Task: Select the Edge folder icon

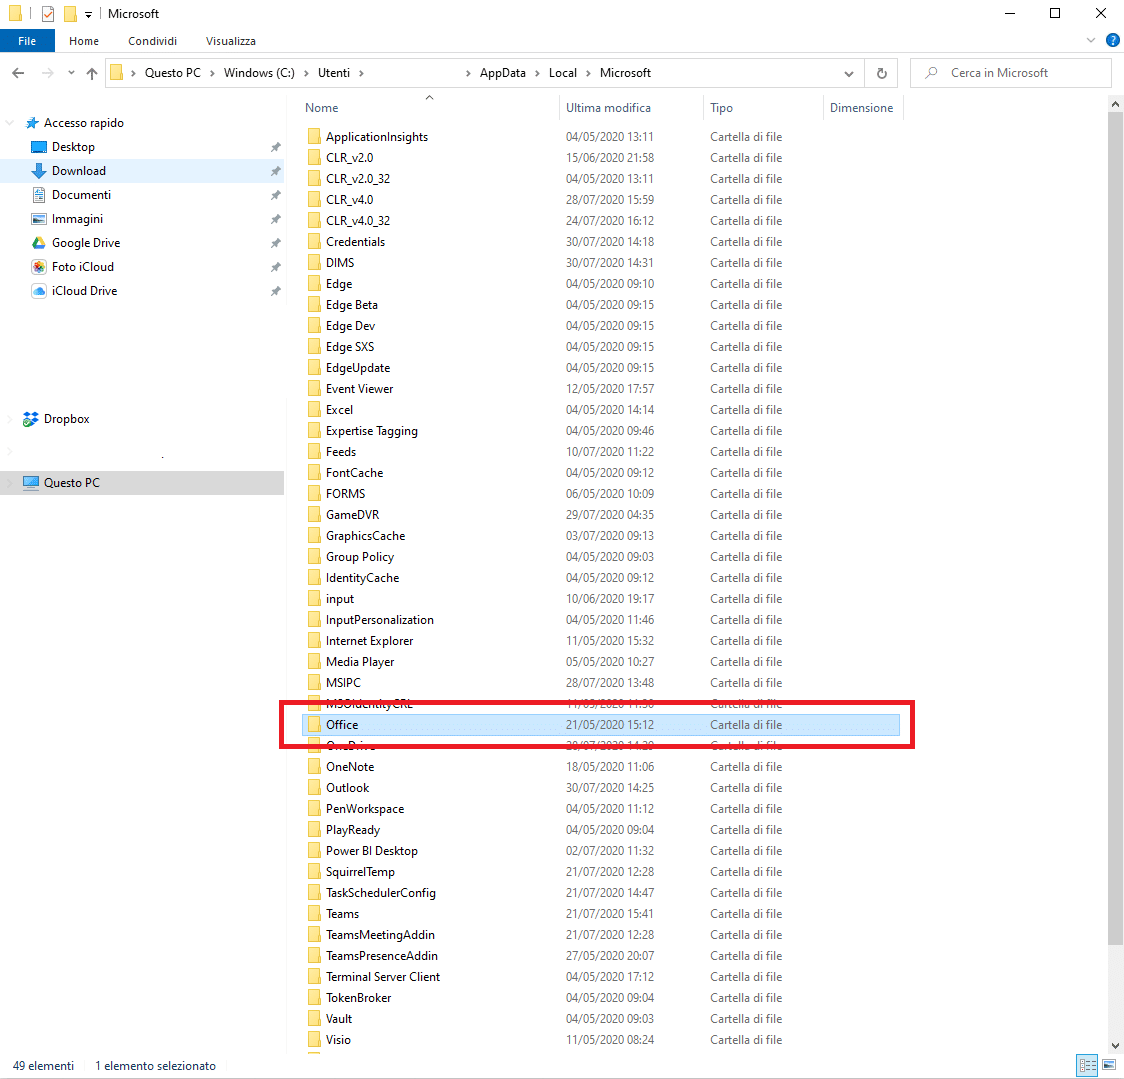Action: (x=314, y=284)
